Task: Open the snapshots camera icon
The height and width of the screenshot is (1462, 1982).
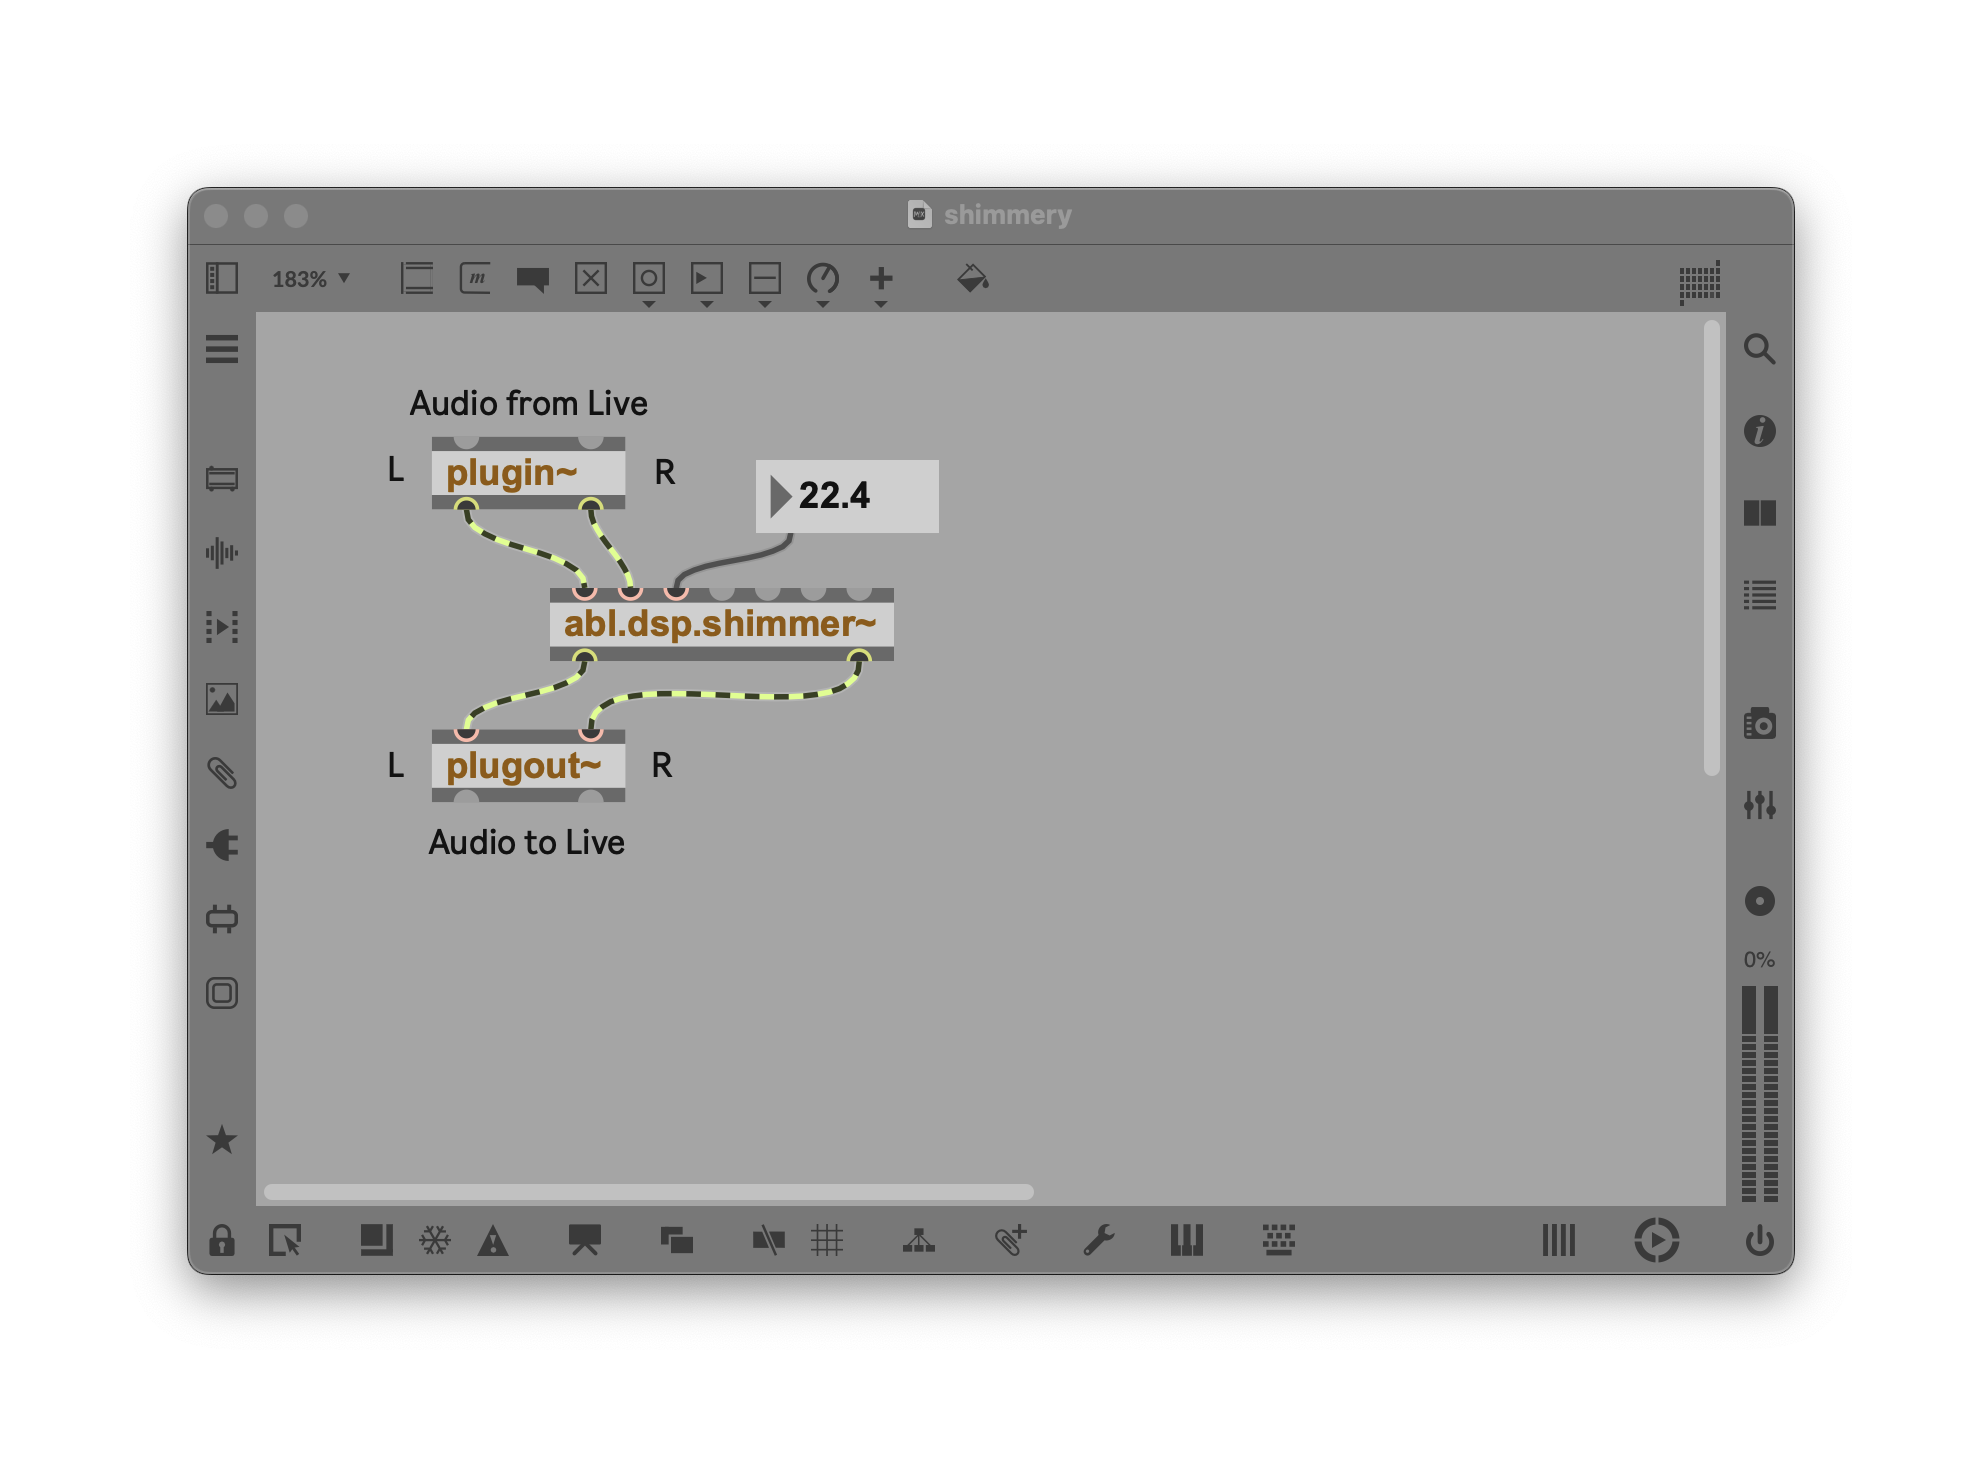Action: pyautogui.click(x=1759, y=723)
